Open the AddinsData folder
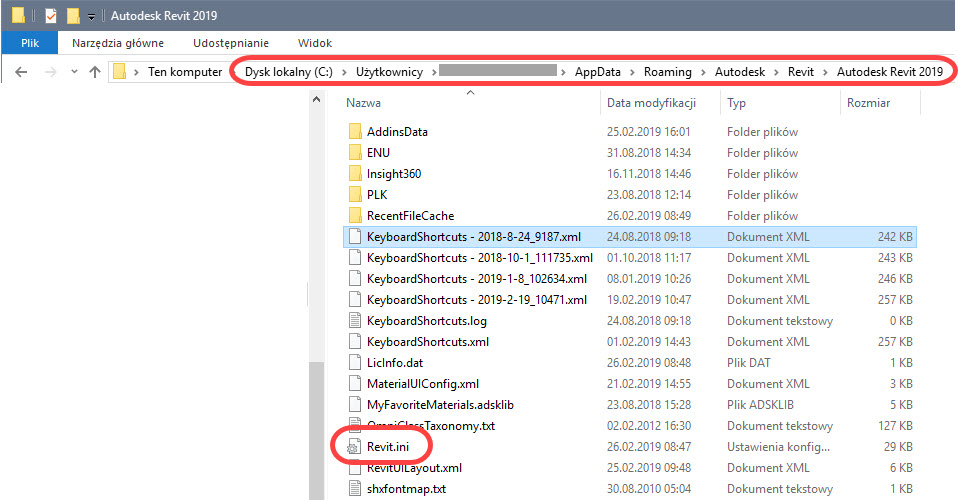The image size is (958, 500). [397, 132]
